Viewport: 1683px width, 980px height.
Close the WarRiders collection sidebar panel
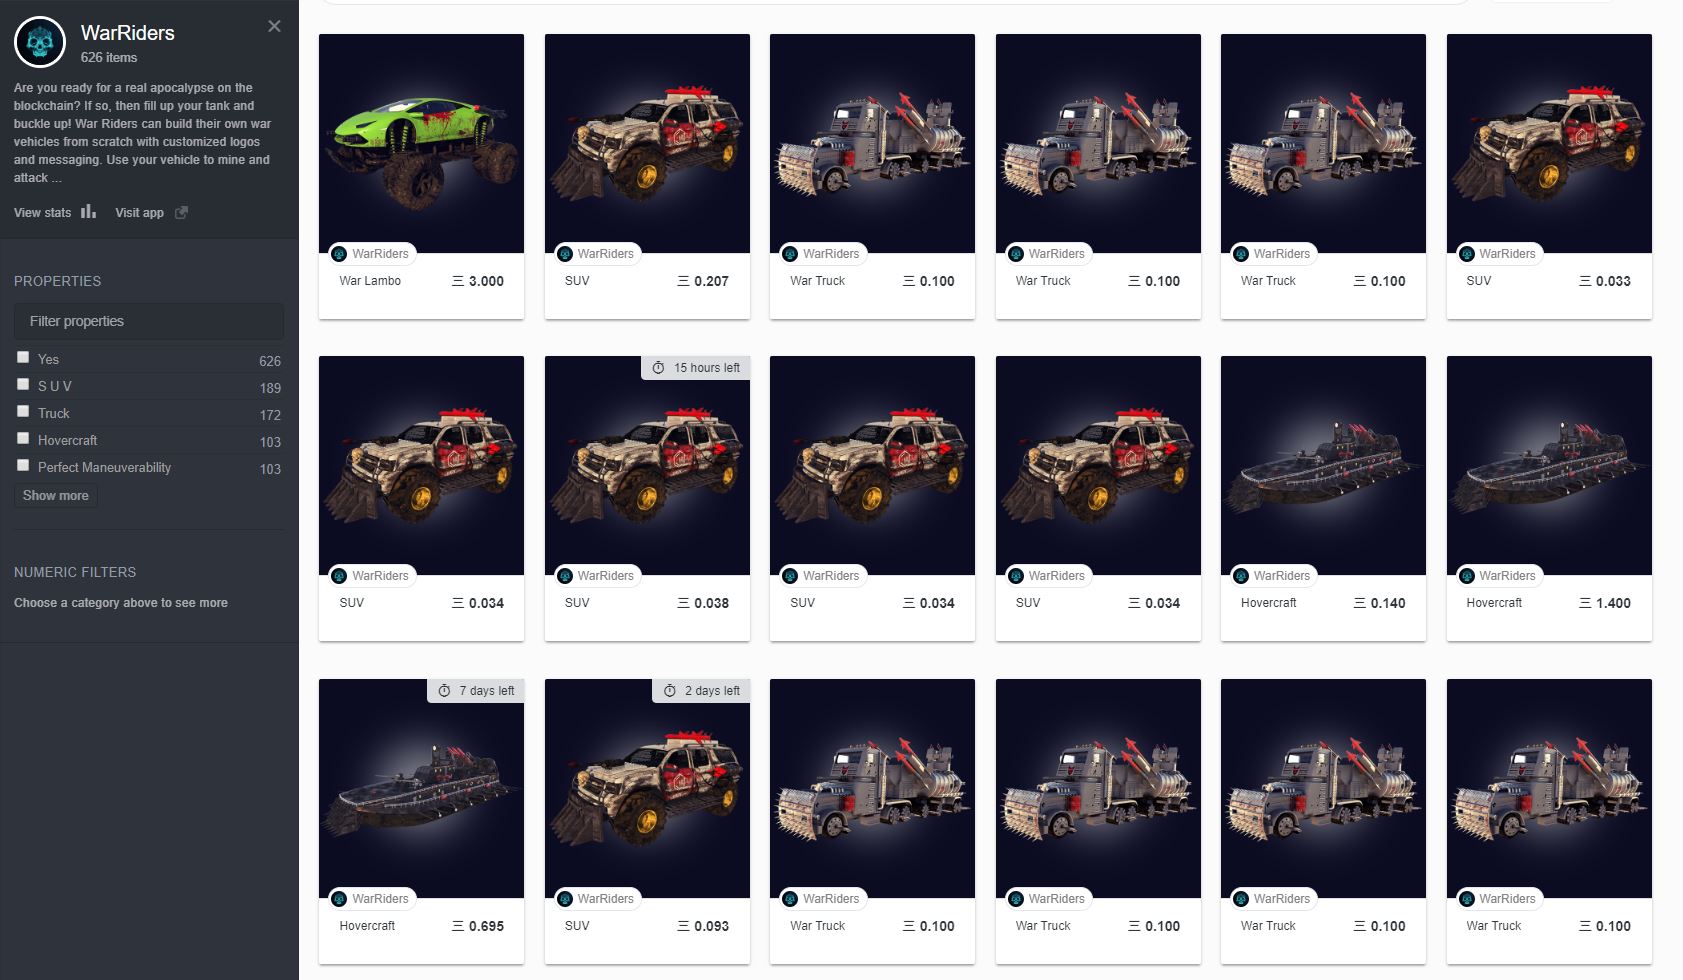(274, 27)
